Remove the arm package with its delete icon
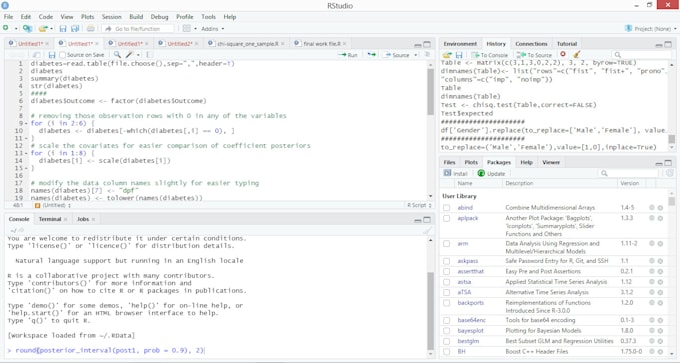Image resolution: width=680 pixels, height=363 pixels. [x=660, y=244]
